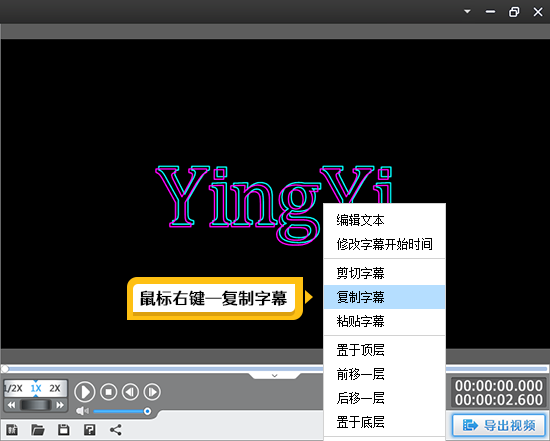Choose 修改字幕开始时间 from context menu

[384, 244]
